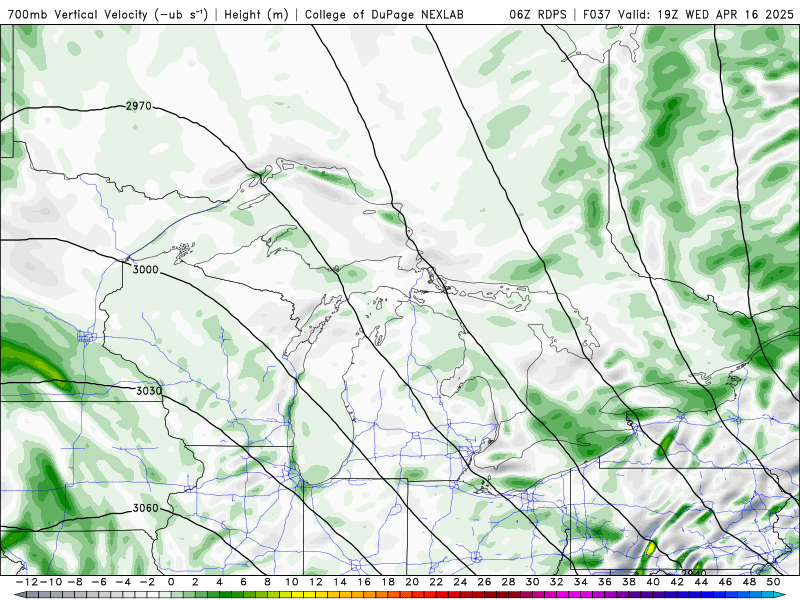Click the negative 4 colorbar label
Image resolution: width=800 pixels, height=600 pixels.
[x=123, y=582]
